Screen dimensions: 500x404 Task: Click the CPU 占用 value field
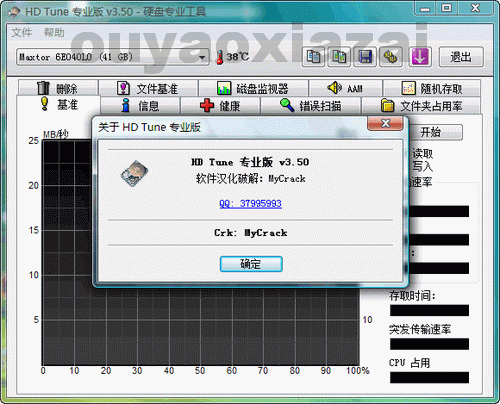coord(429,378)
